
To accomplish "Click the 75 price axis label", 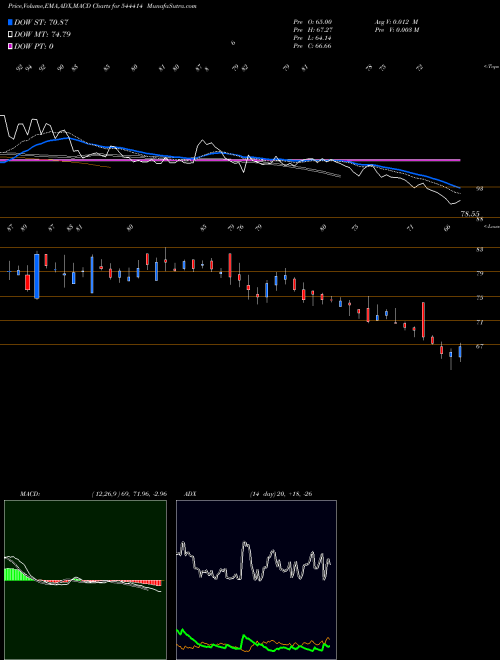I will point(479,298).
